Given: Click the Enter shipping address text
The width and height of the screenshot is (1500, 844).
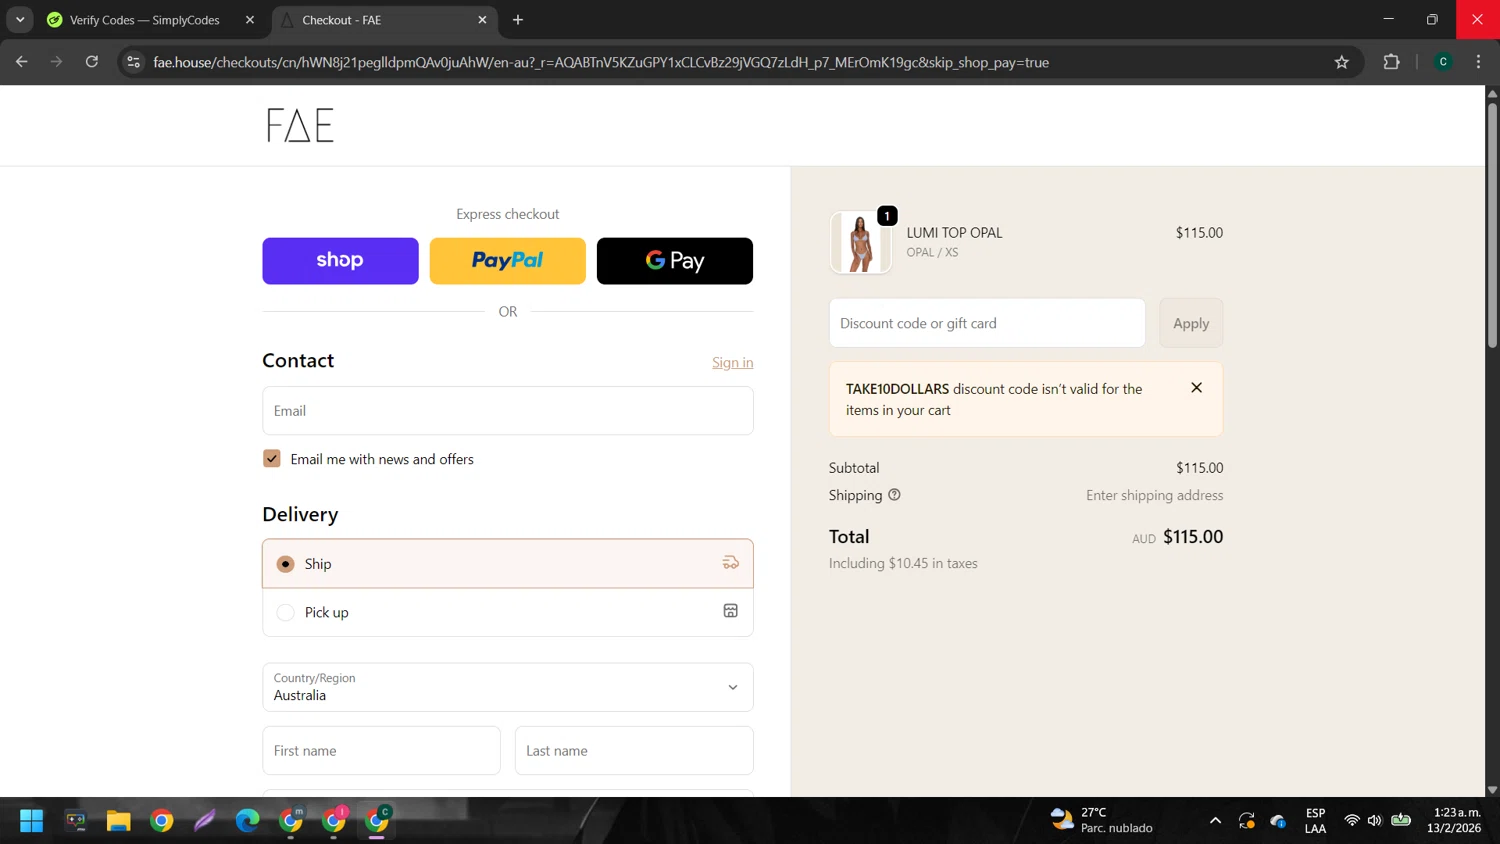Looking at the screenshot, I should [1154, 495].
